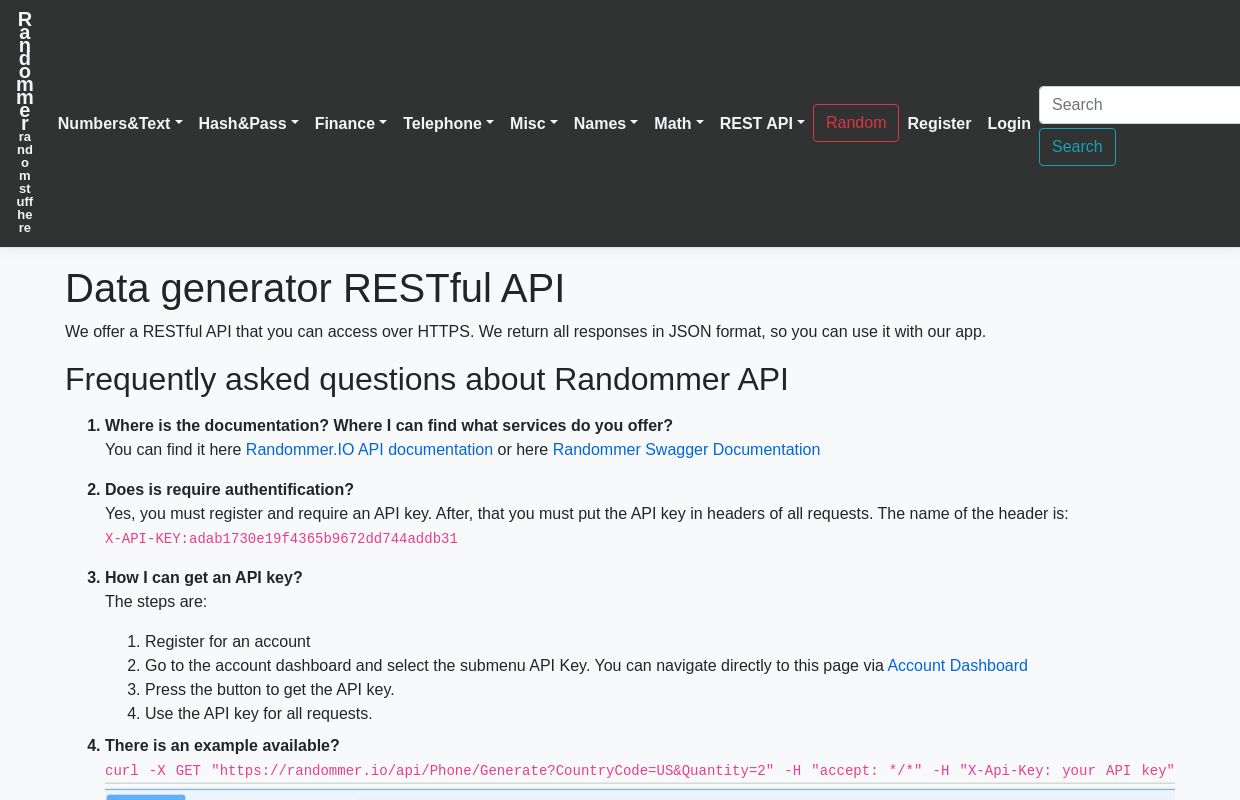Open the Finance dropdown
Viewport: 1240px width, 800px height.
(350, 123)
